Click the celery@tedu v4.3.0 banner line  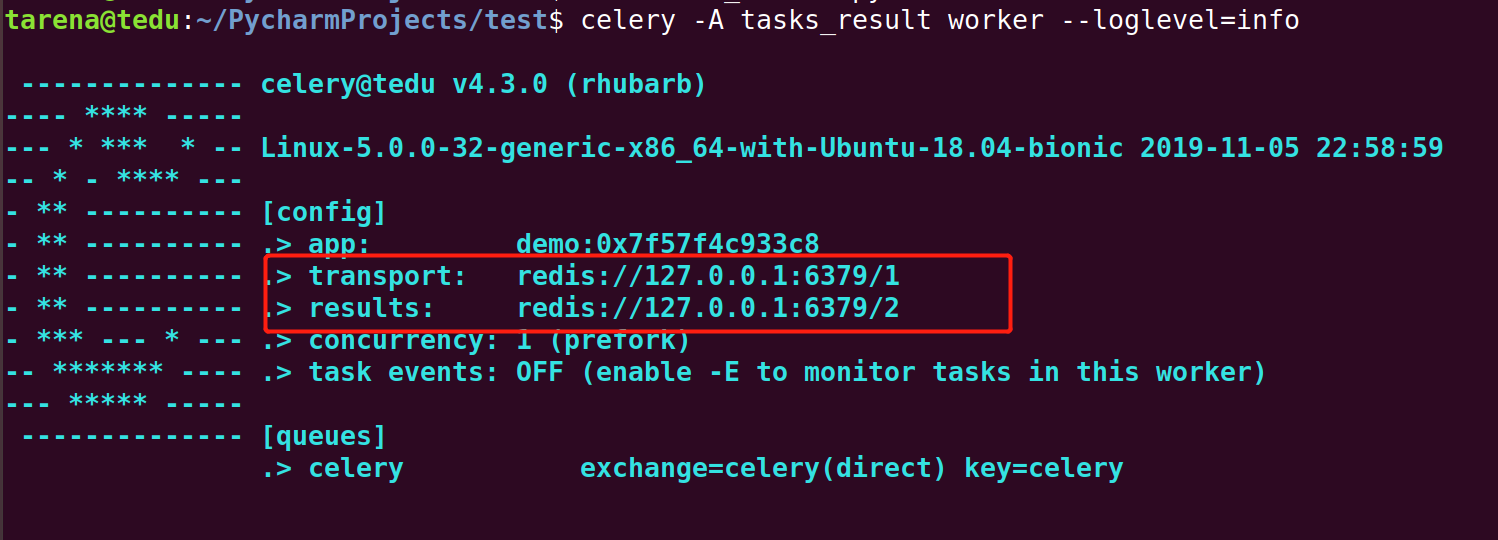tap(484, 84)
